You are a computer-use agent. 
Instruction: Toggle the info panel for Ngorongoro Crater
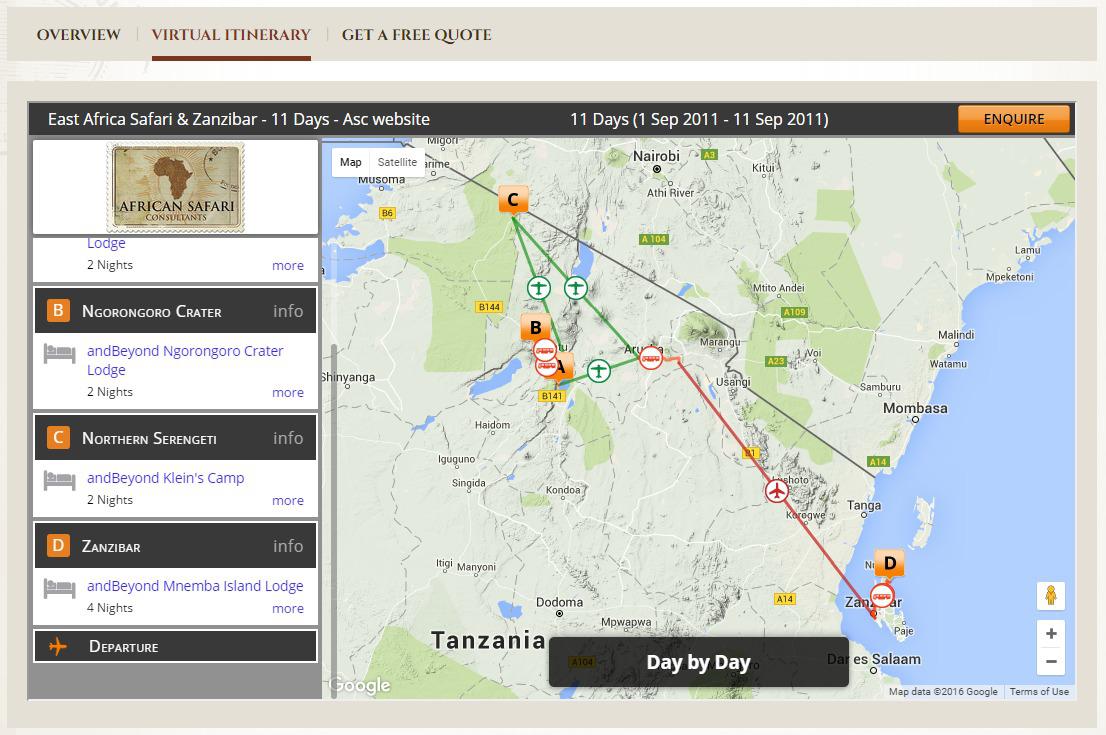pos(288,310)
